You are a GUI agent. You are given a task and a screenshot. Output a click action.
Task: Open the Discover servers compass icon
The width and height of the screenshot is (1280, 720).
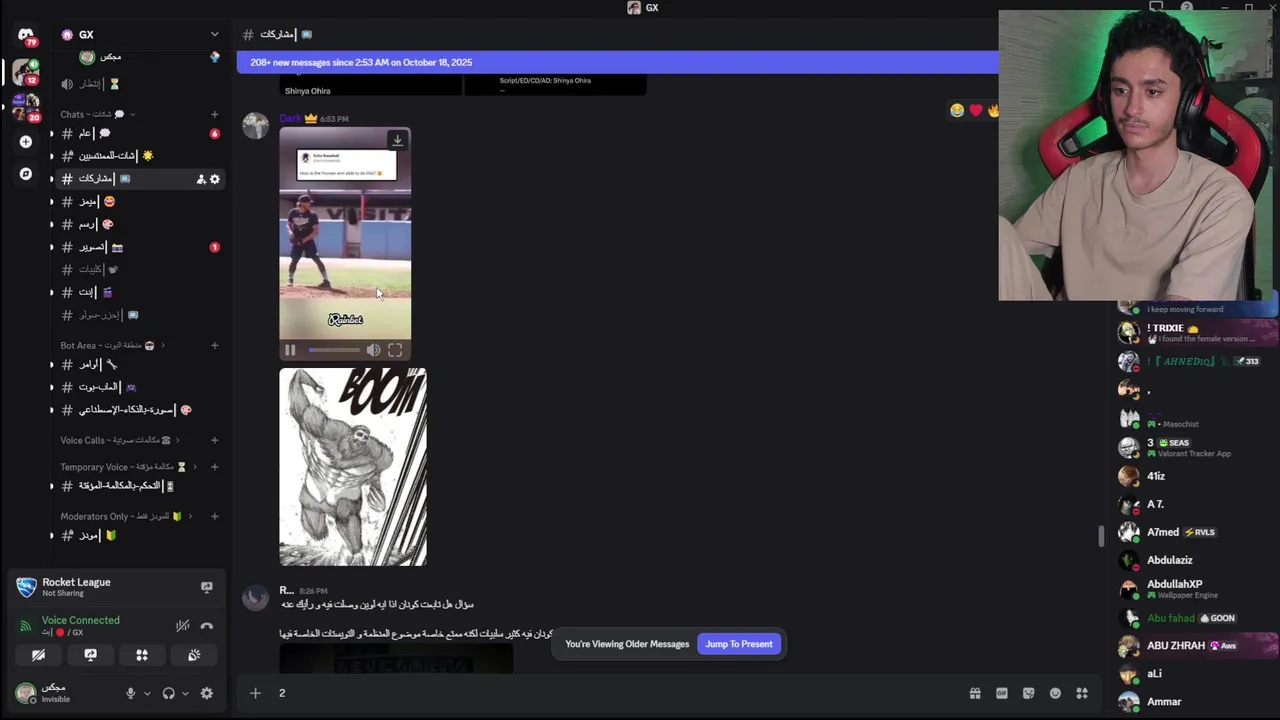pyautogui.click(x=26, y=174)
